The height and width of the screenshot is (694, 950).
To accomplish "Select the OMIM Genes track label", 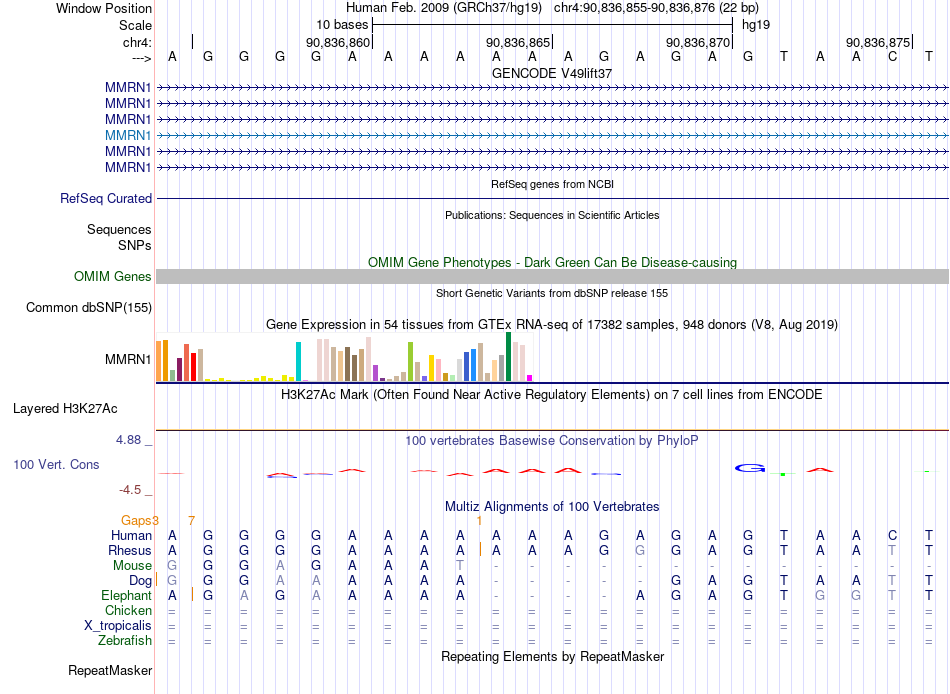I will [113, 276].
